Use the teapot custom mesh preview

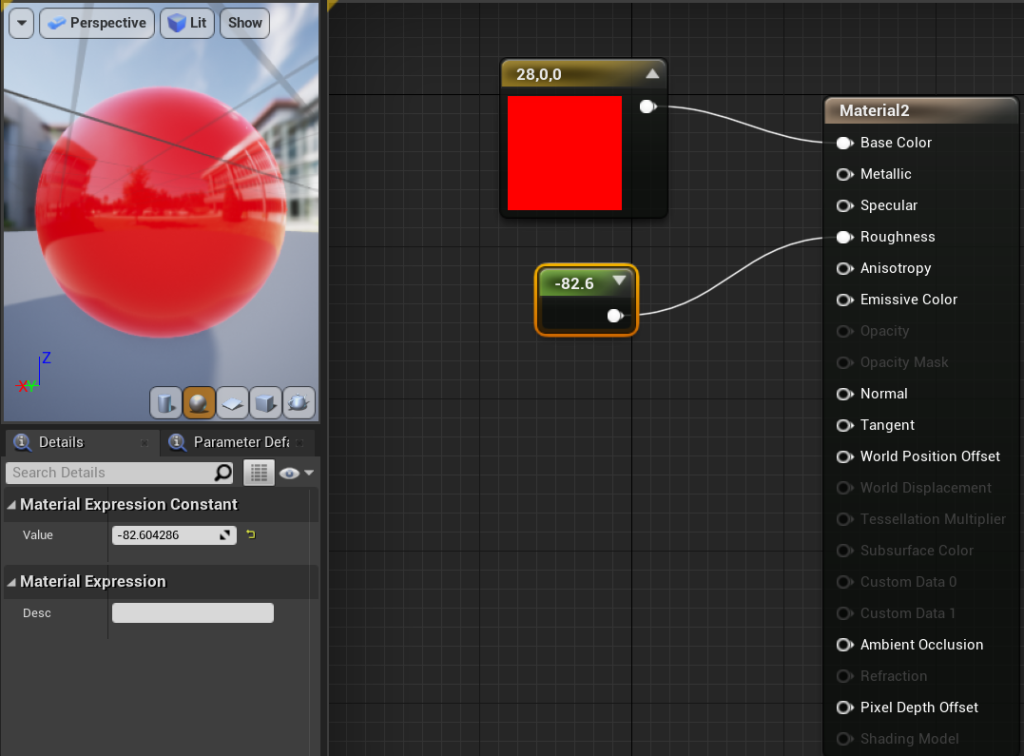[298, 403]
